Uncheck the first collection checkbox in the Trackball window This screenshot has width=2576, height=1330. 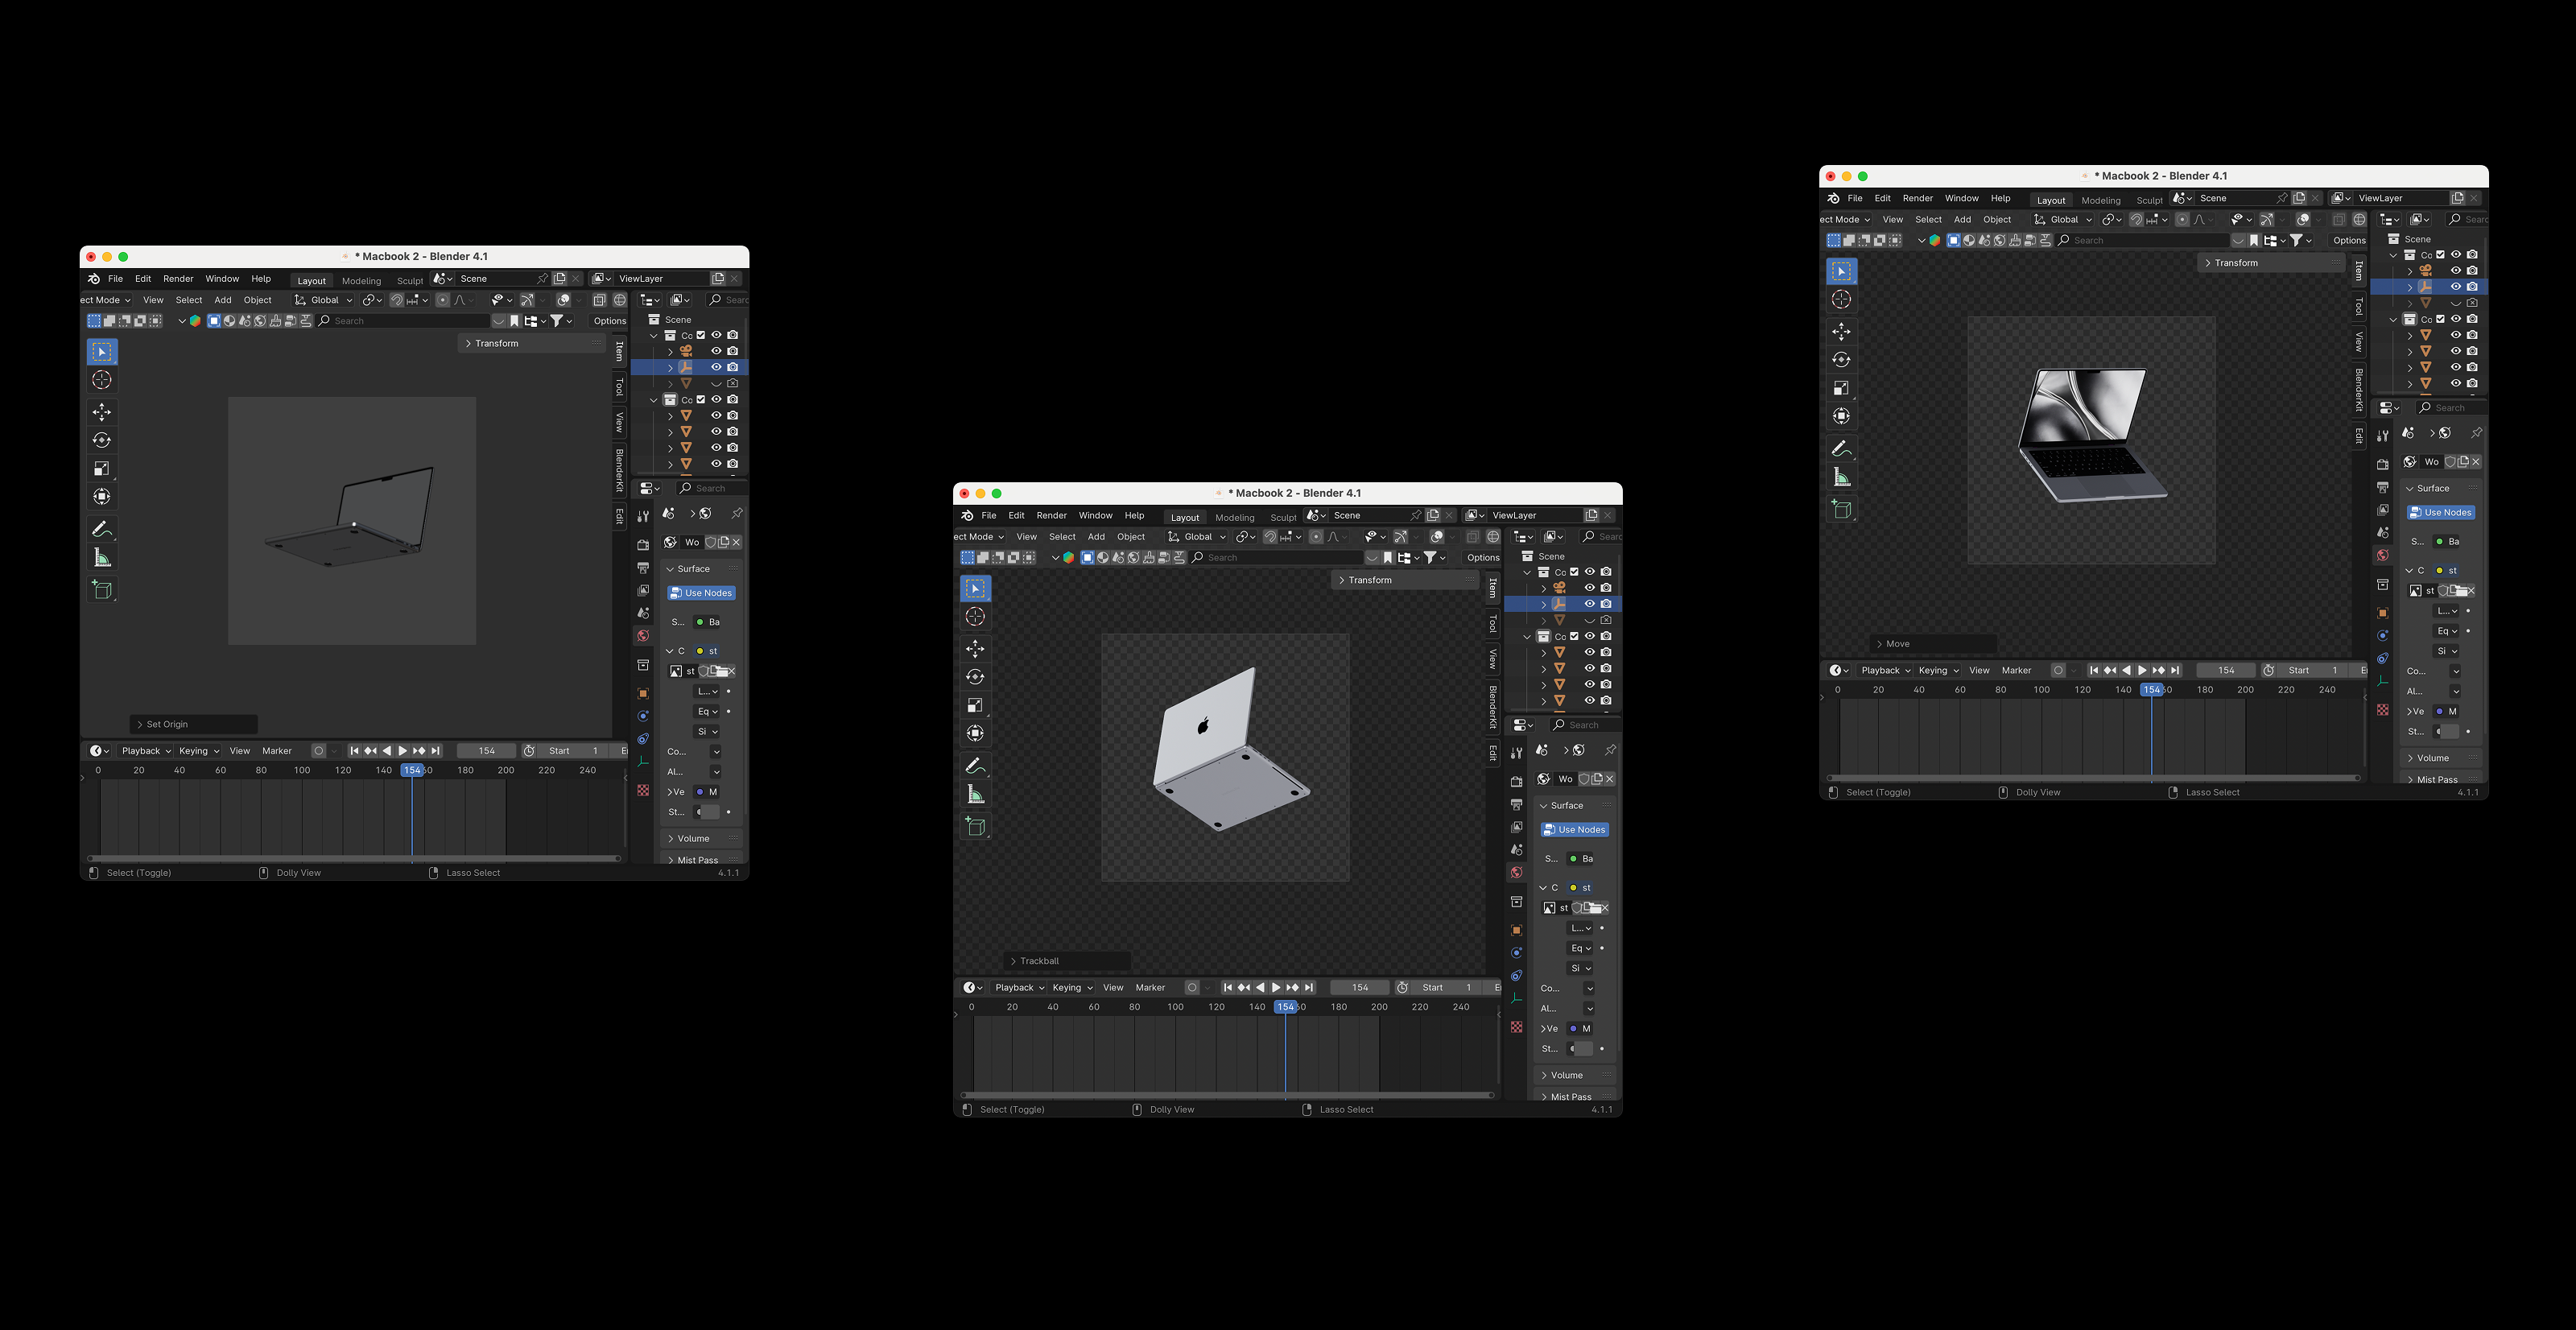[x=1574, y=572]
